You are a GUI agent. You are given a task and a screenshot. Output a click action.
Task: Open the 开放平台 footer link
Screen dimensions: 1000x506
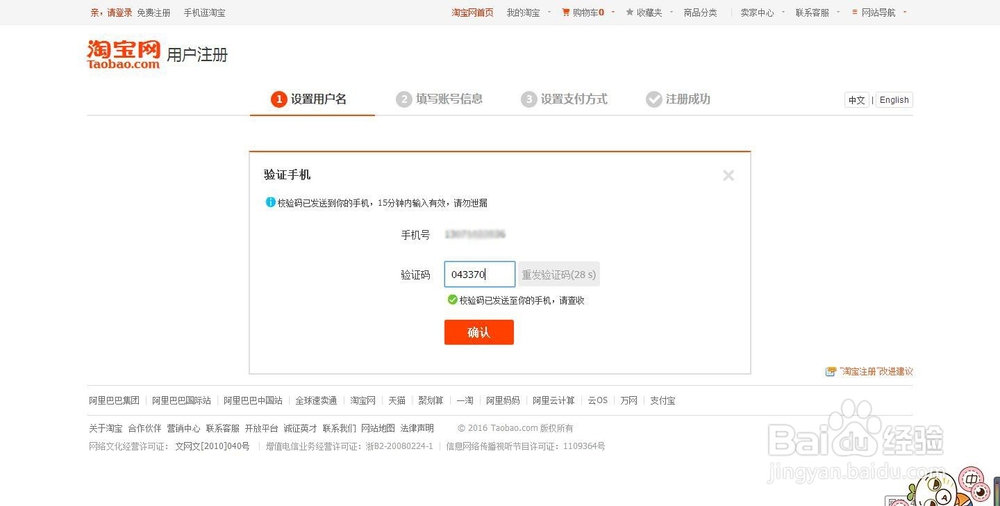[261, 428]
